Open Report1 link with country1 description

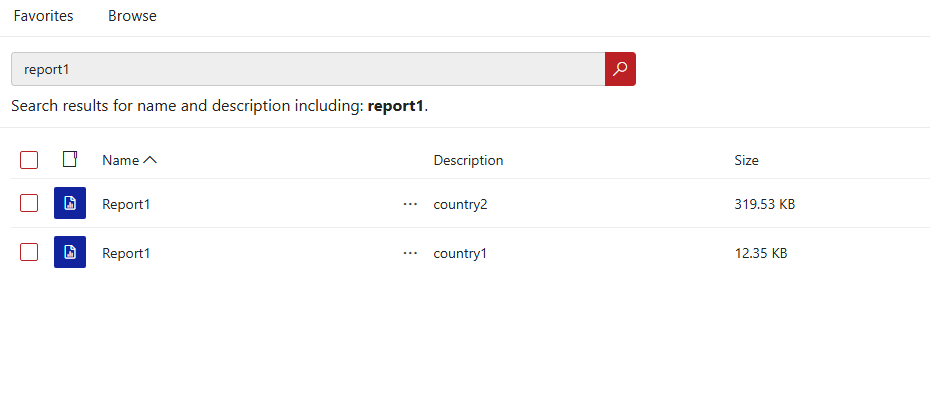coord(126,254)
